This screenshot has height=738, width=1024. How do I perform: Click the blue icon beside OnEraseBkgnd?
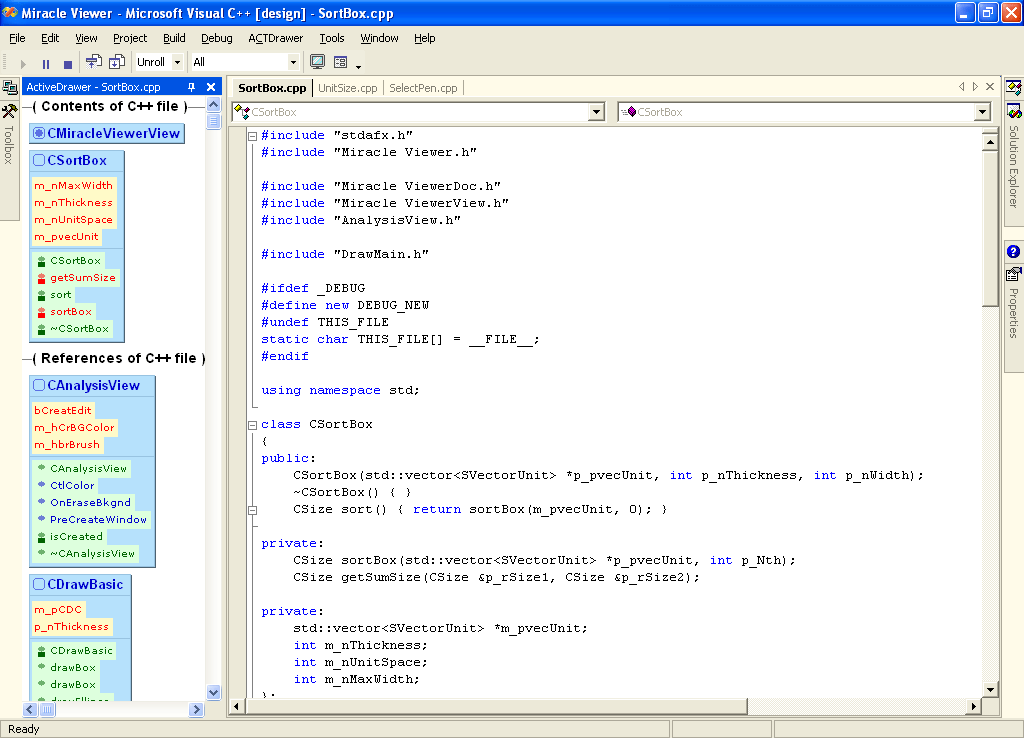(x=41, y=502)
